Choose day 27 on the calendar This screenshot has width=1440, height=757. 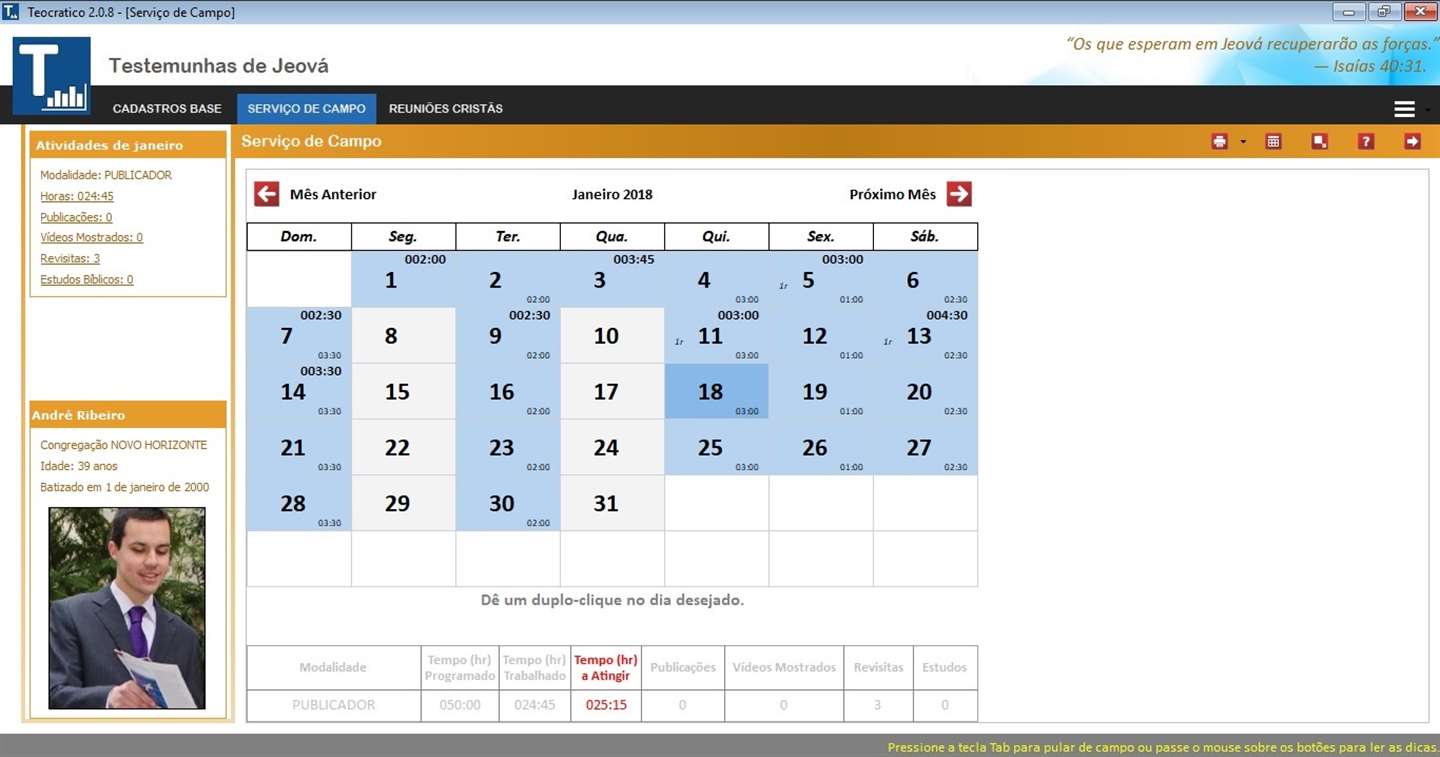[x=925, y=447]
